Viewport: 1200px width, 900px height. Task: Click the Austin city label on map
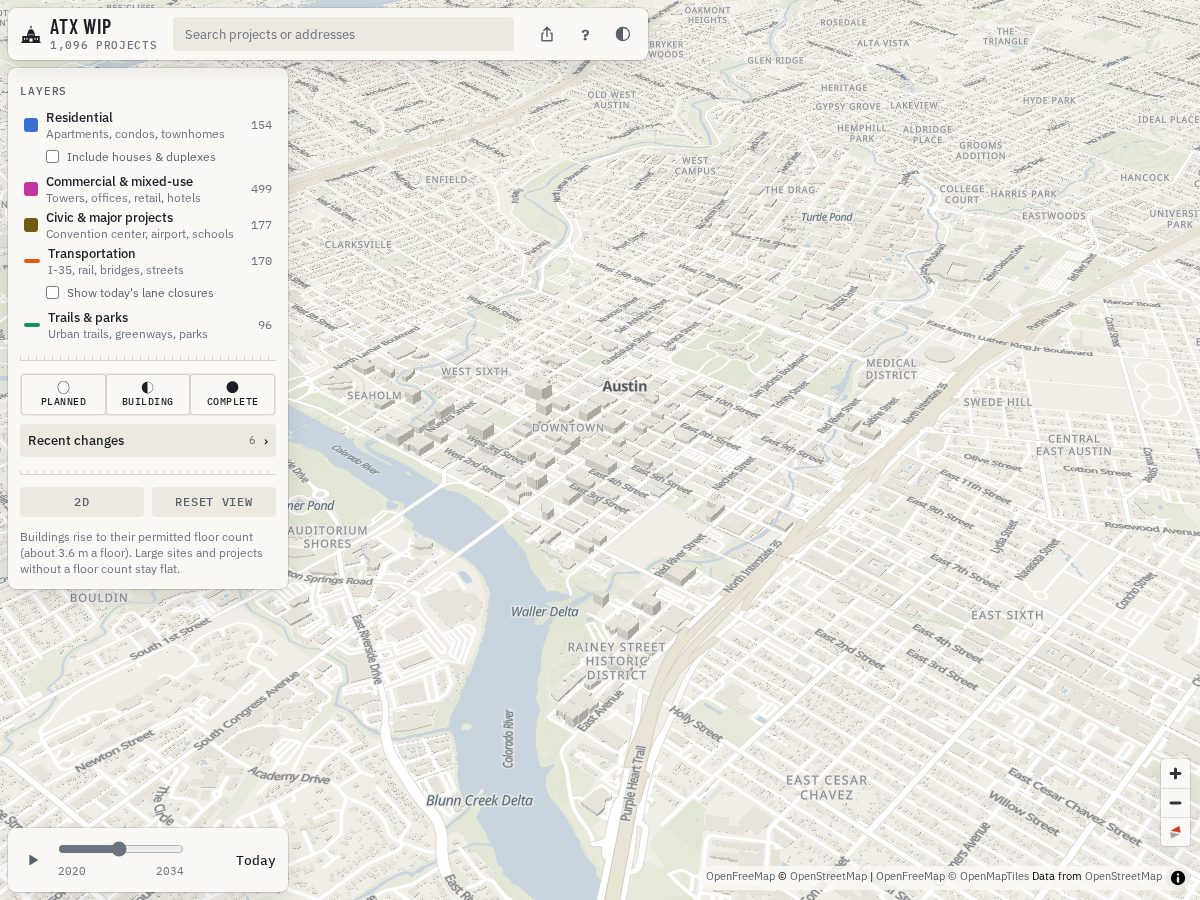click(x=625, y=386)
